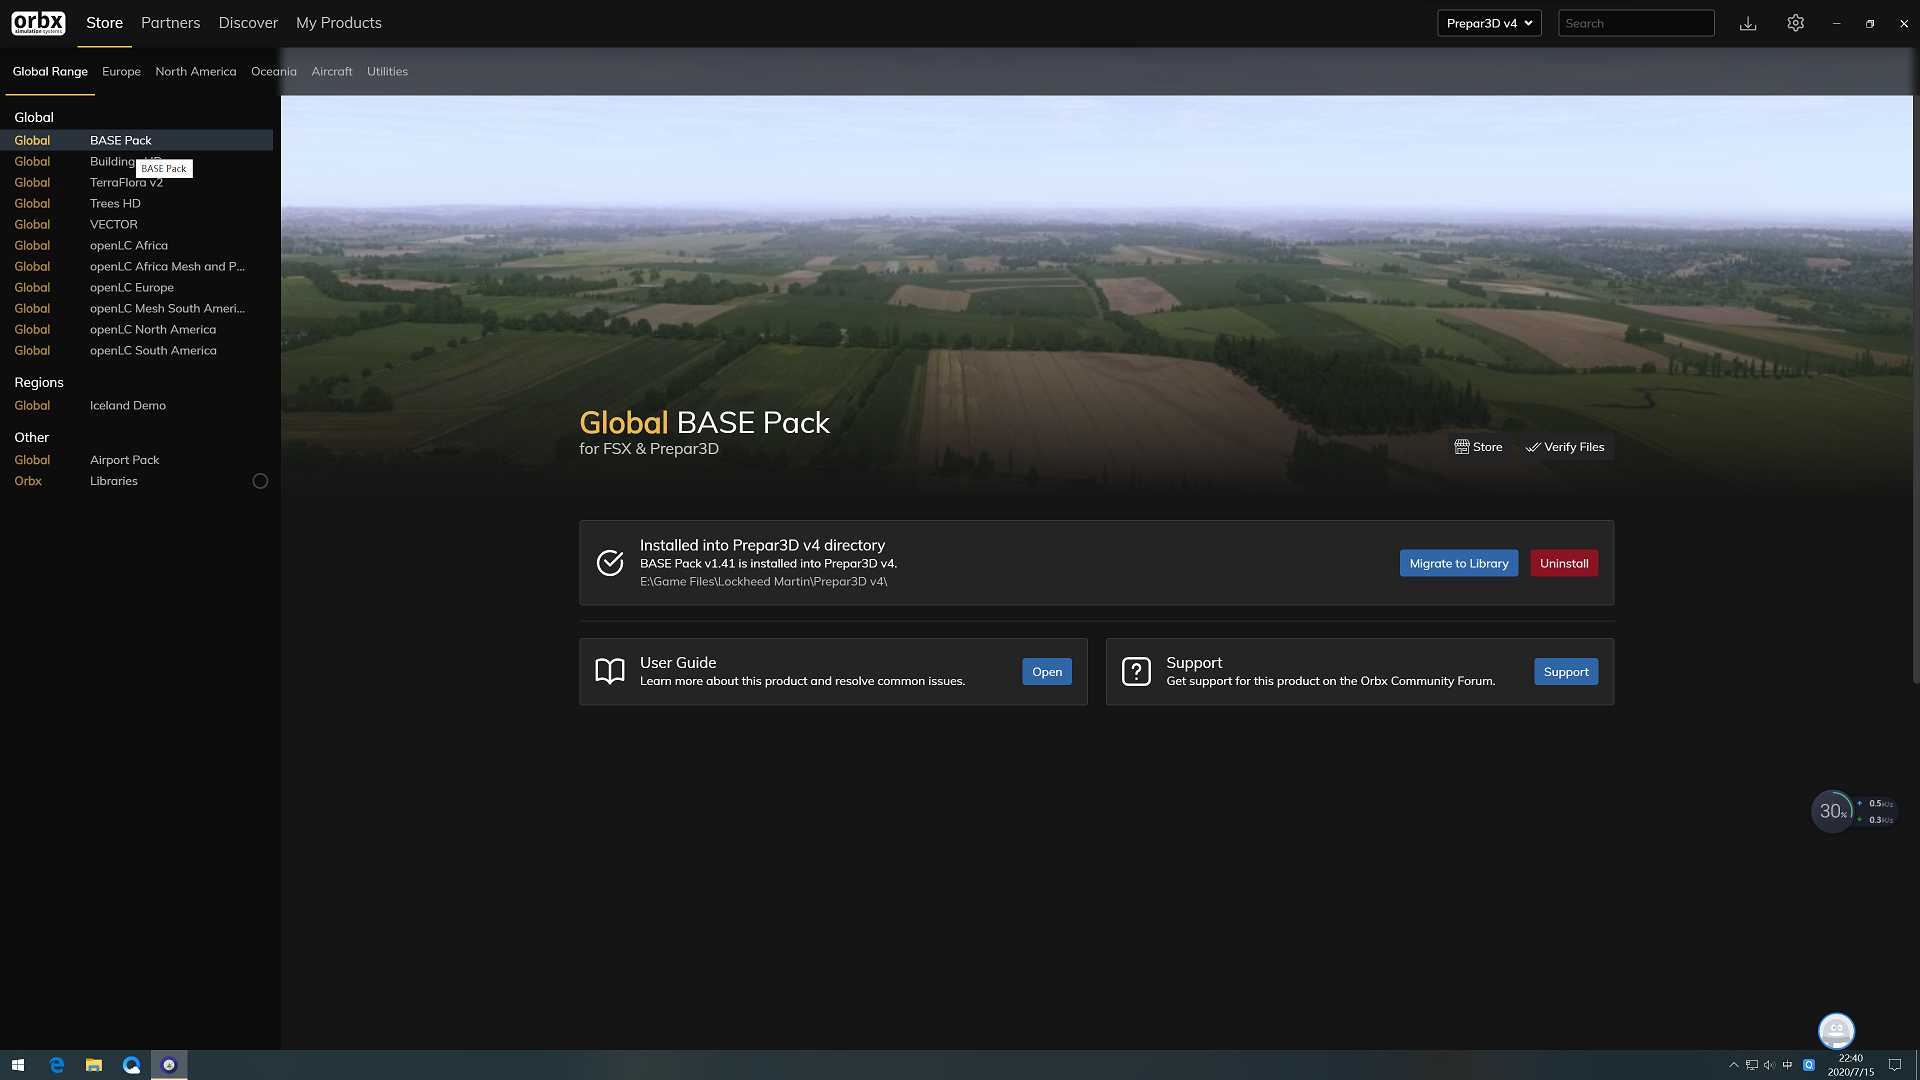Screen dimensions: 1920x1080
Task: Select Global Trees HD product
Action: [x=136, y=204]
